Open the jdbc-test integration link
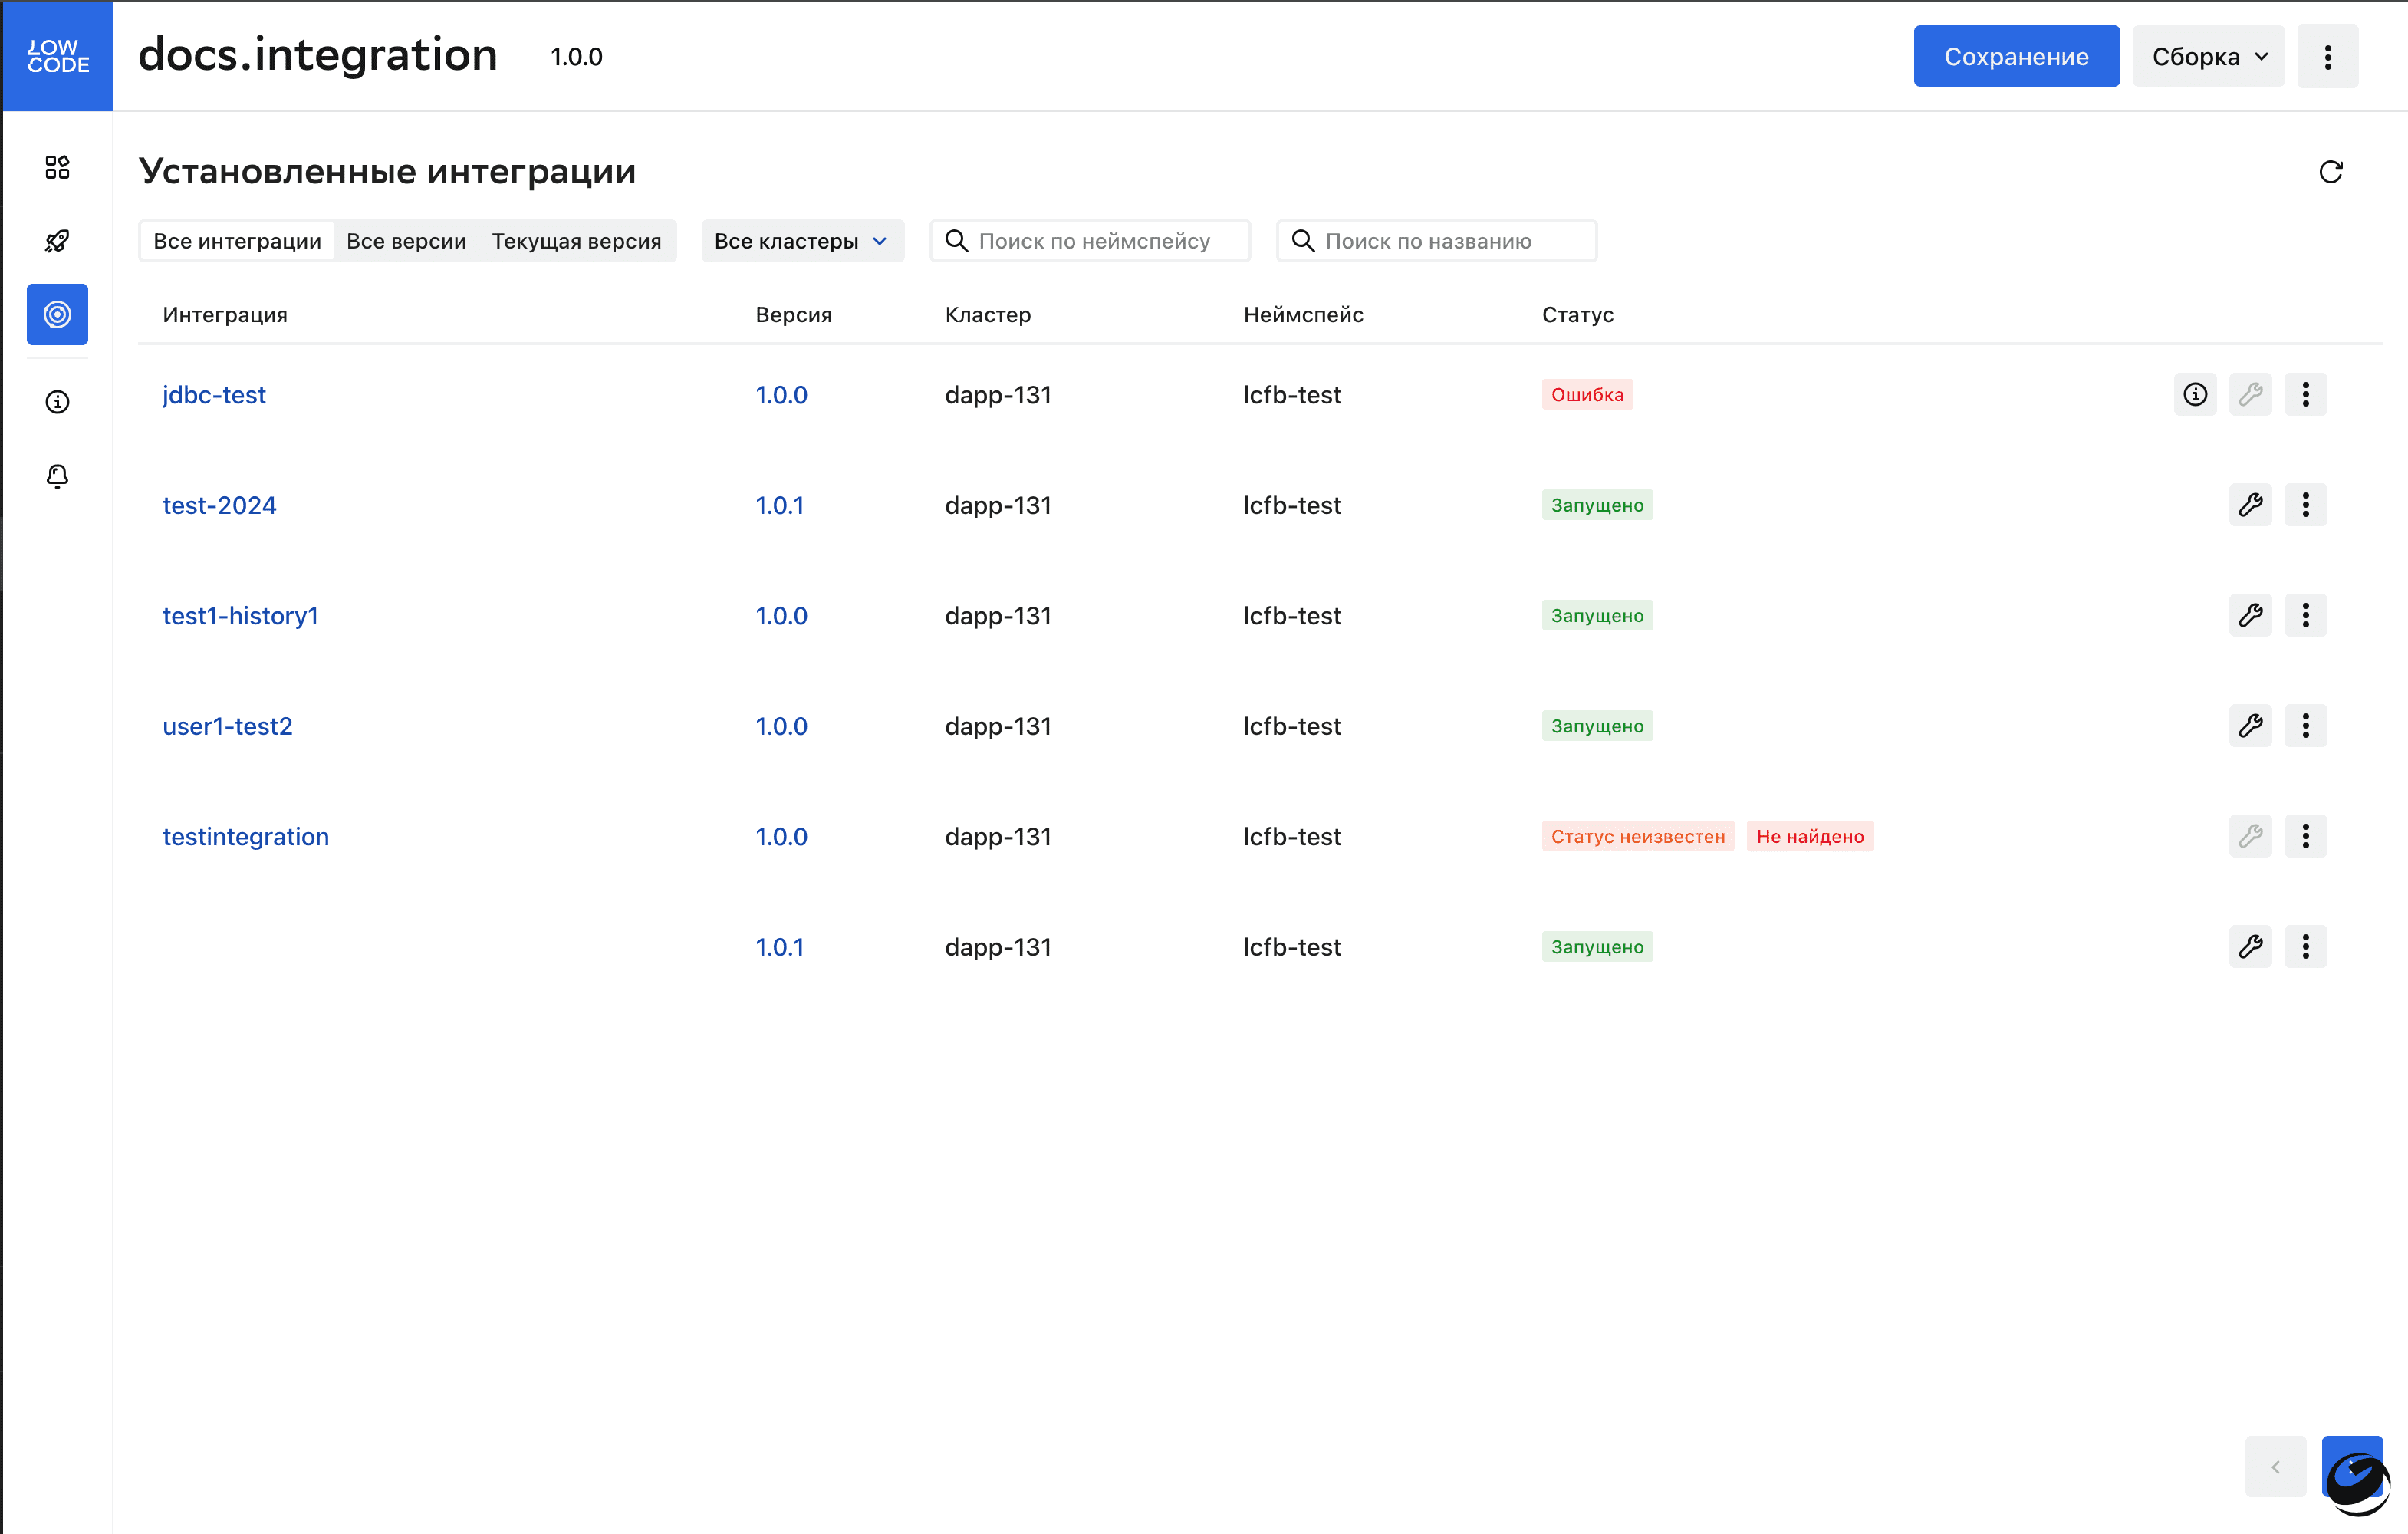Screen dimensions: 2408x1534 click(214, 395)
